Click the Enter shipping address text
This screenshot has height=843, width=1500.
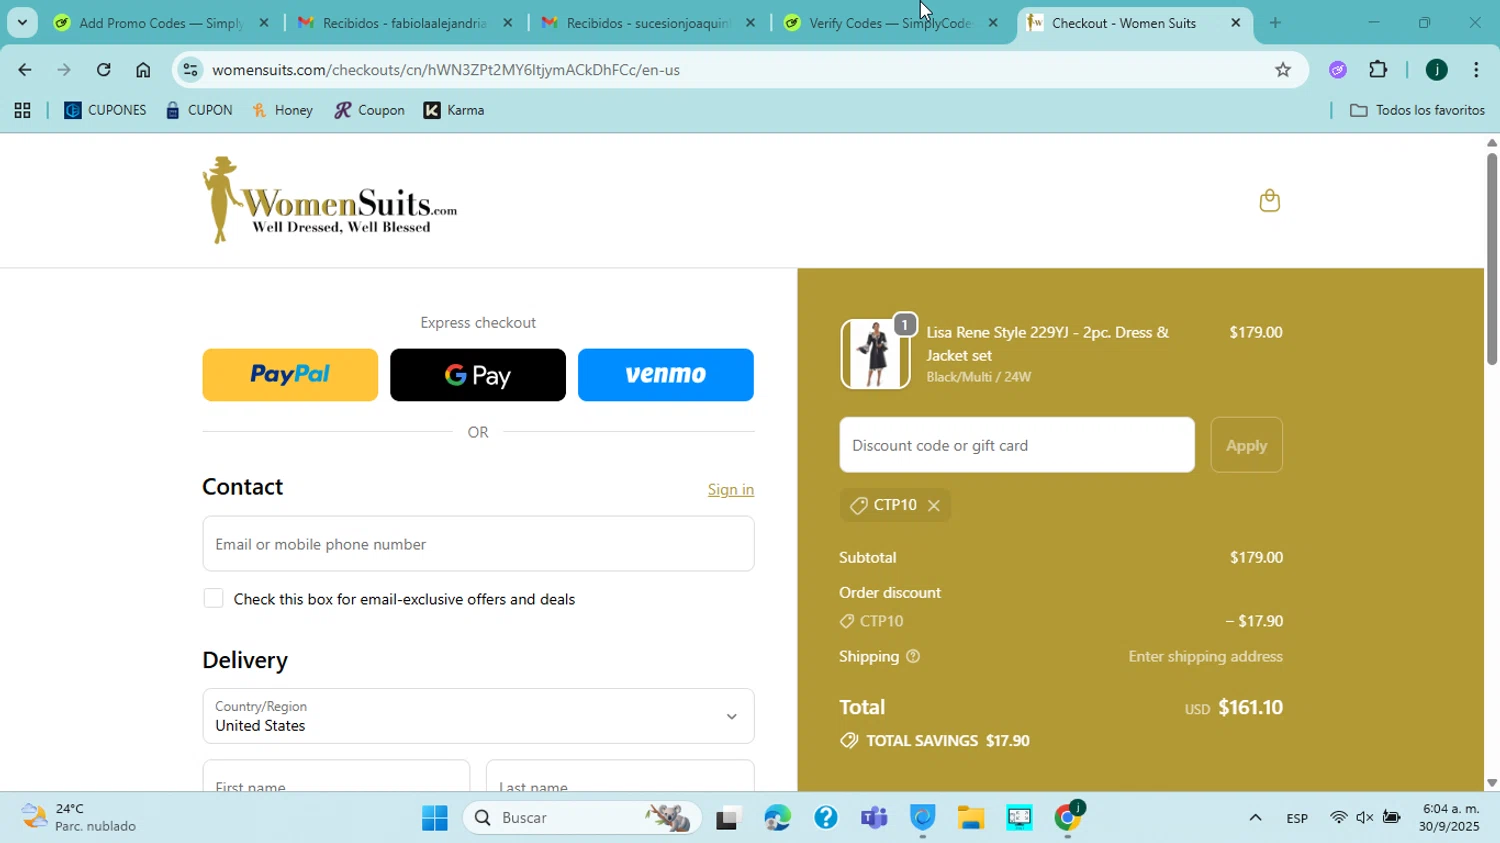pyautogui.click(x=1205, y=657)
